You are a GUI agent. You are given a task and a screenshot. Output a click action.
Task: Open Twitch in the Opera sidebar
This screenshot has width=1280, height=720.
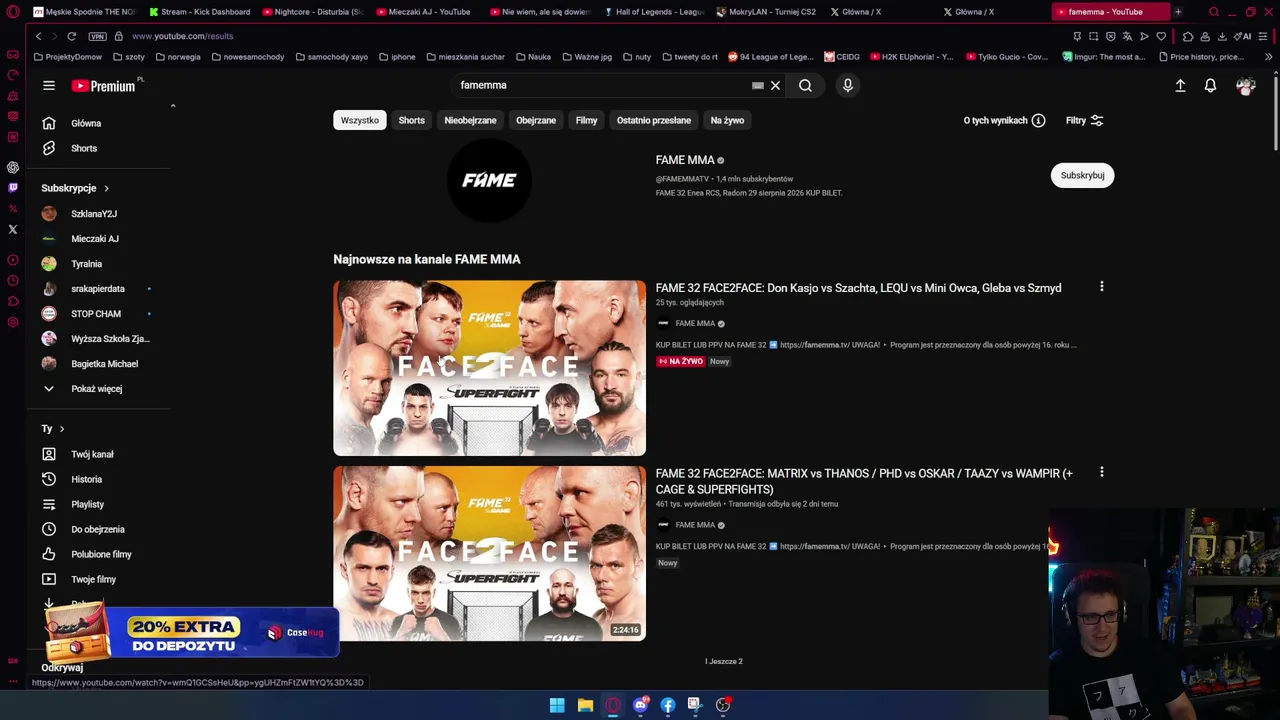[13, 188]
